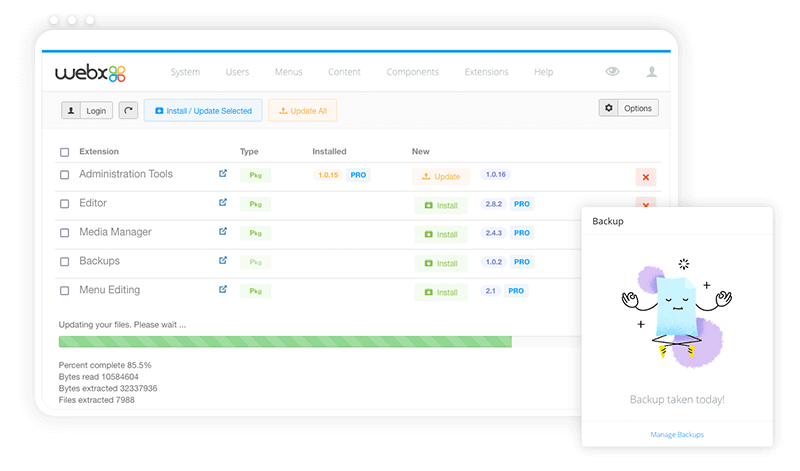Remove Administration Tools with red X

(646, 177)
